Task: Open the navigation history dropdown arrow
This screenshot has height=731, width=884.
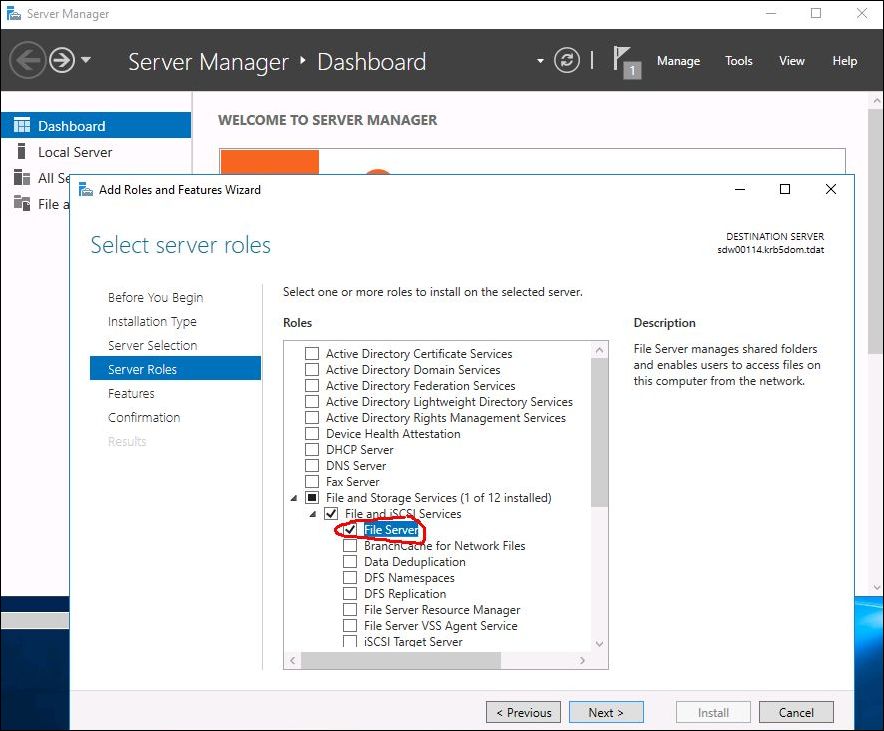Action: tap(86, 59)
